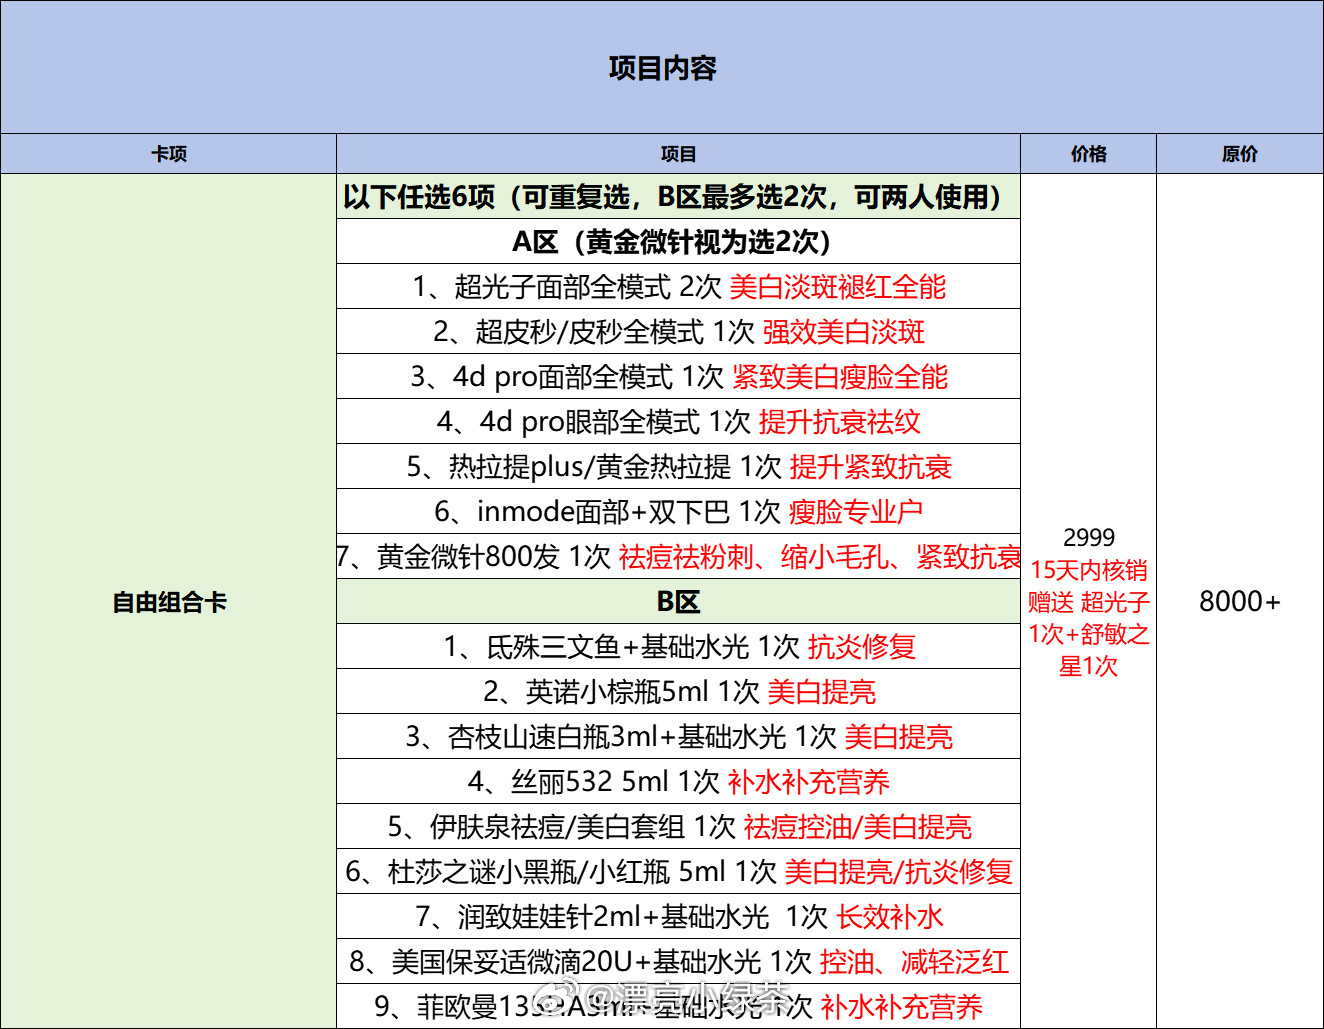Click the 自由组合卡 cell
Viewport: 1324px width, 1029px height.
(169, 602)
